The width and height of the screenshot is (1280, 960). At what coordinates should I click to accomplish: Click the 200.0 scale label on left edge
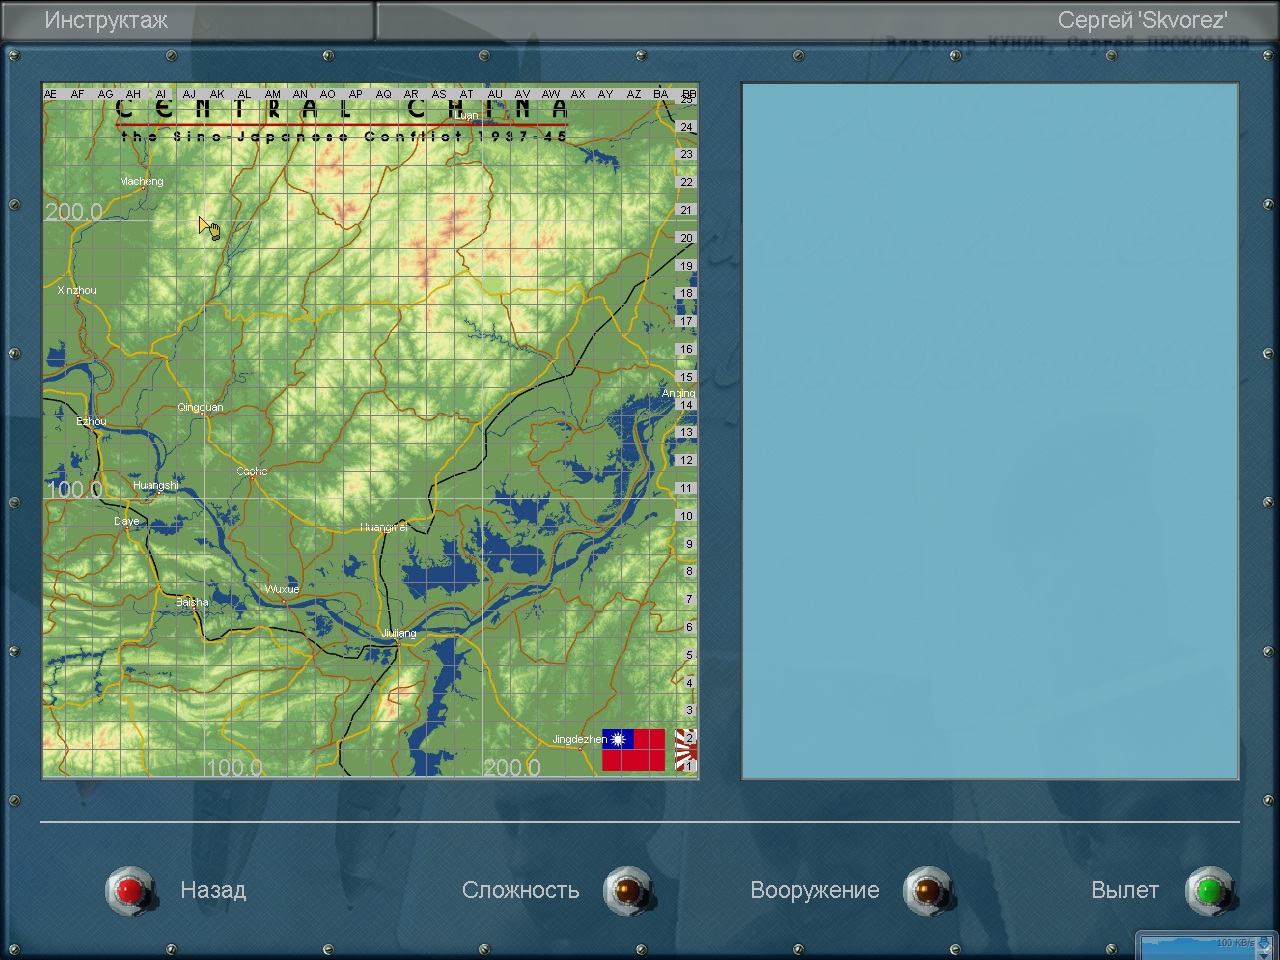tap(74, 212)
